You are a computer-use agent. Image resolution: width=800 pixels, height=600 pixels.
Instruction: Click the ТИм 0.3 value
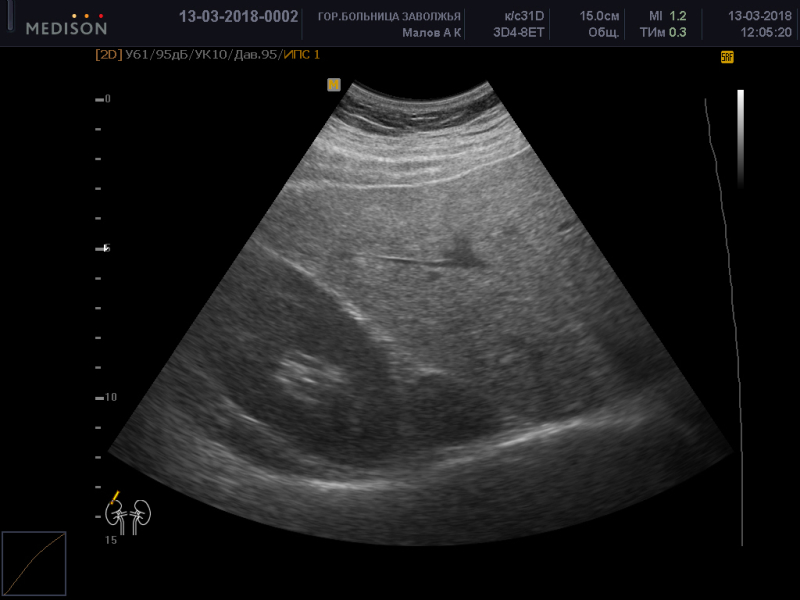point(663,33)
